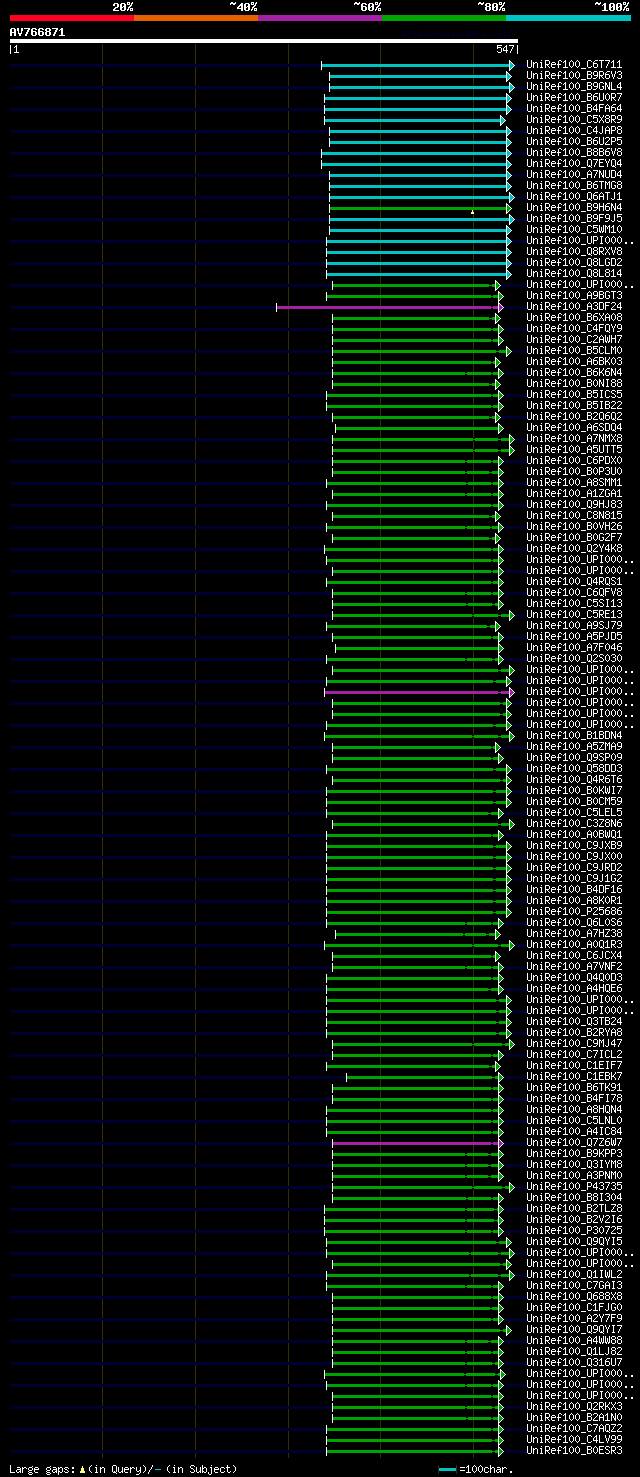Select the UniRef100_B0NI88 label
The width and height of the screenshot is (640, 1477).
click(574, 384)
